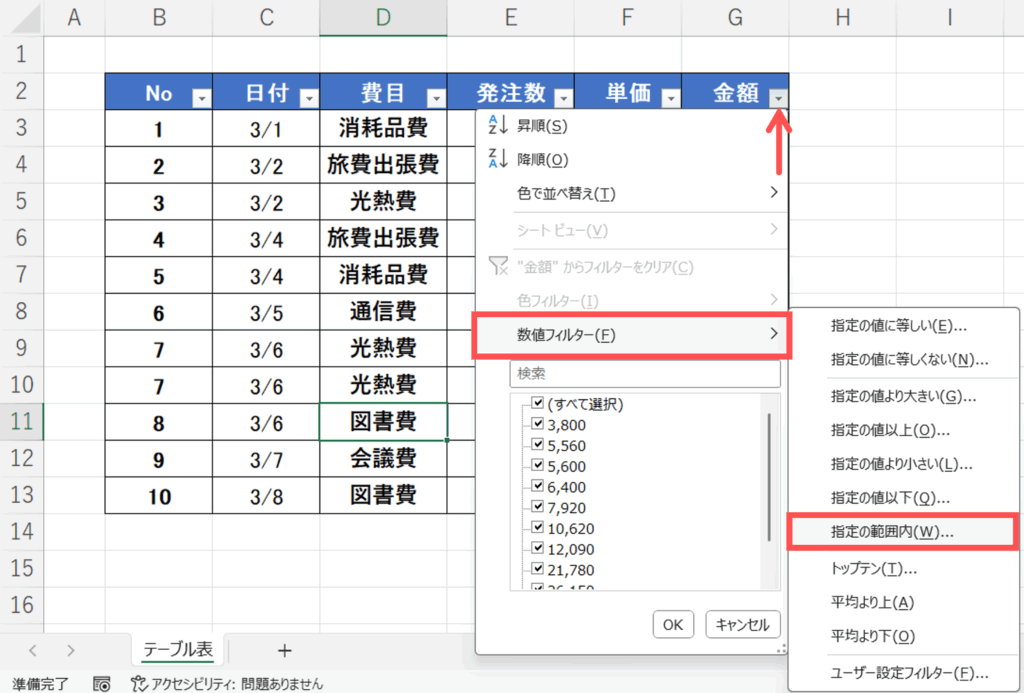1024x693 pixels.
Task: Click the 検索 search field
Action: coord(644,373)
